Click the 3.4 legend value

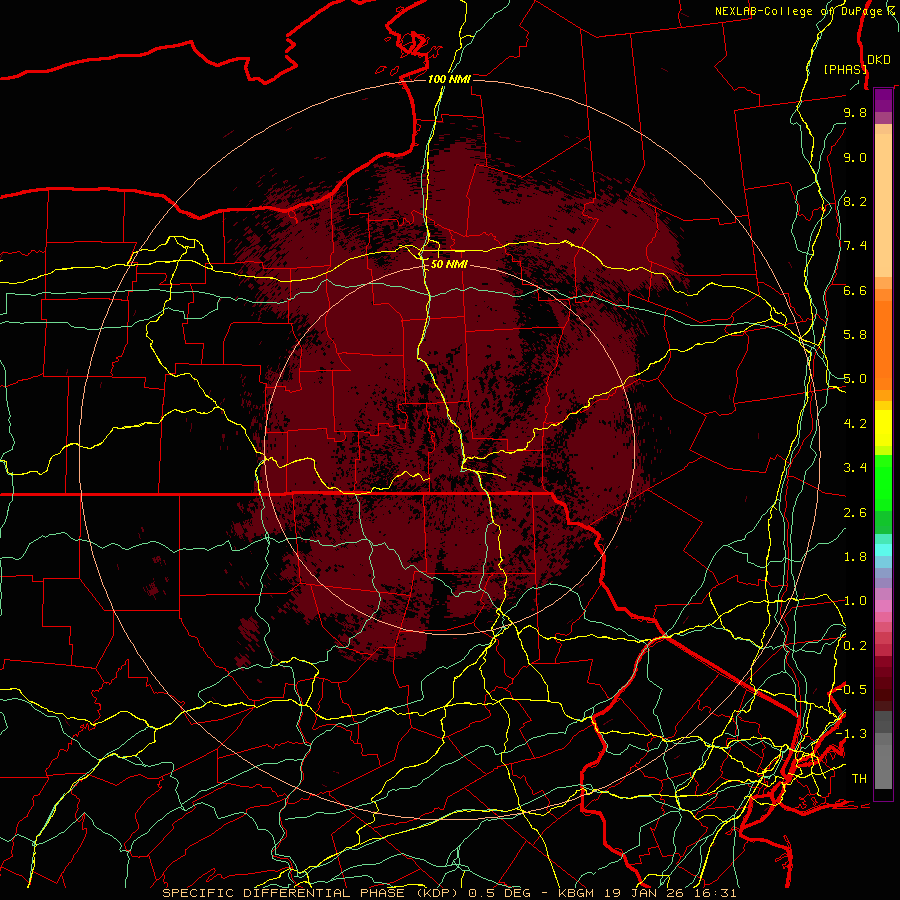855,468
